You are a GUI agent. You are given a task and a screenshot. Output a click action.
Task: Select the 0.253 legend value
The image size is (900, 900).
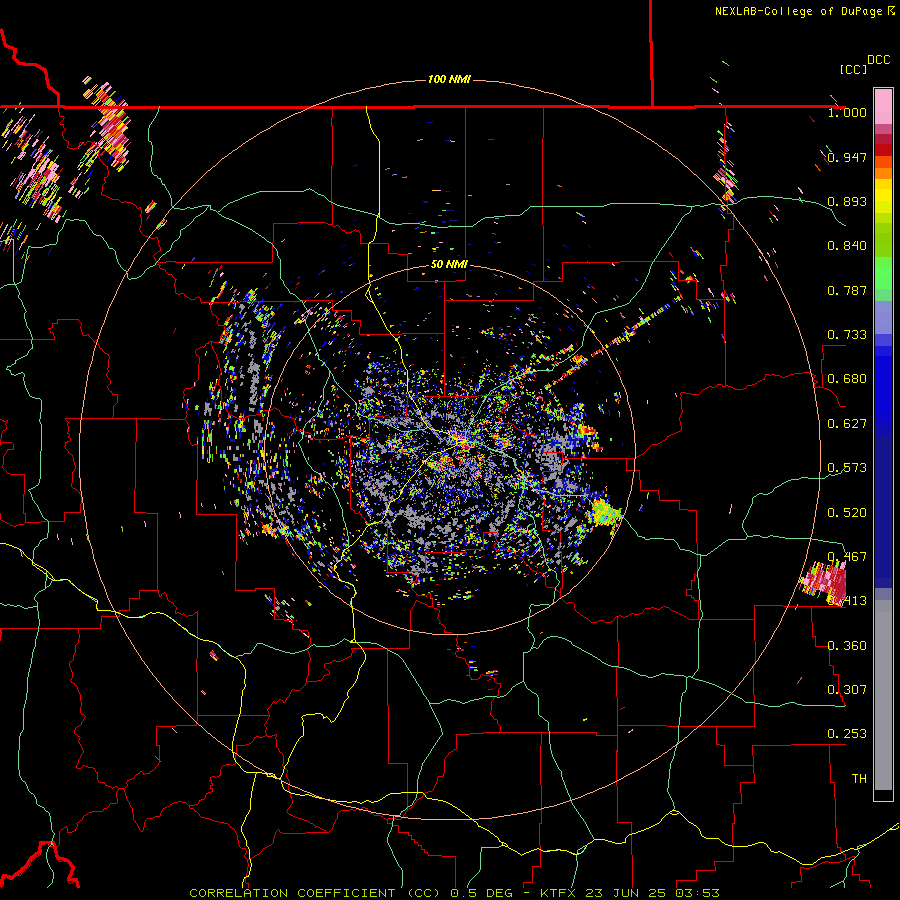click(847, 734)
